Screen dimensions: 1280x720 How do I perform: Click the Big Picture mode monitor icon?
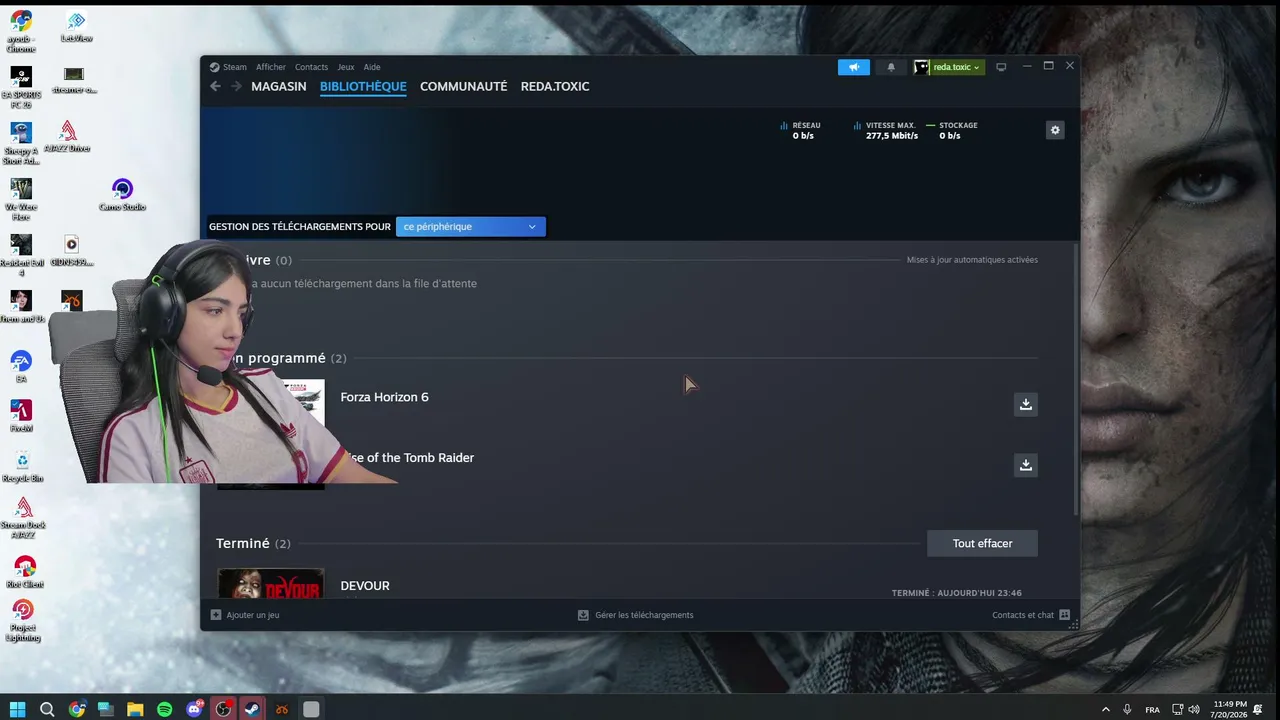(x=1001, y=67)
